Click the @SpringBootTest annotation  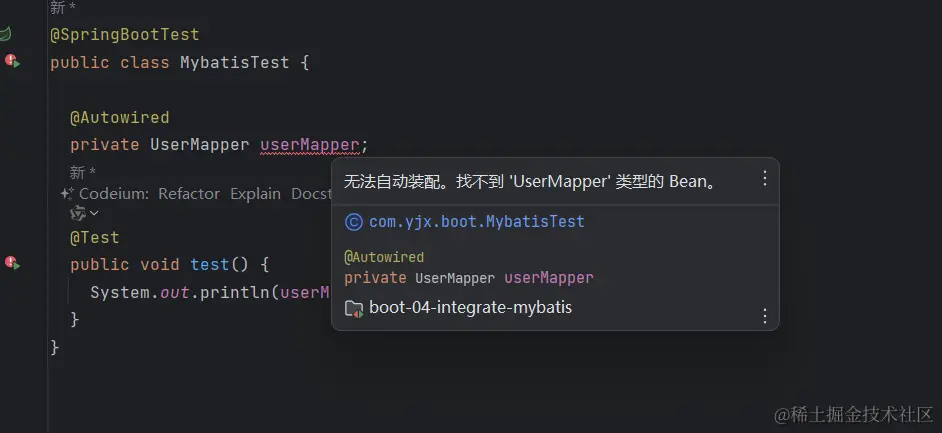(x=124, y=34)
